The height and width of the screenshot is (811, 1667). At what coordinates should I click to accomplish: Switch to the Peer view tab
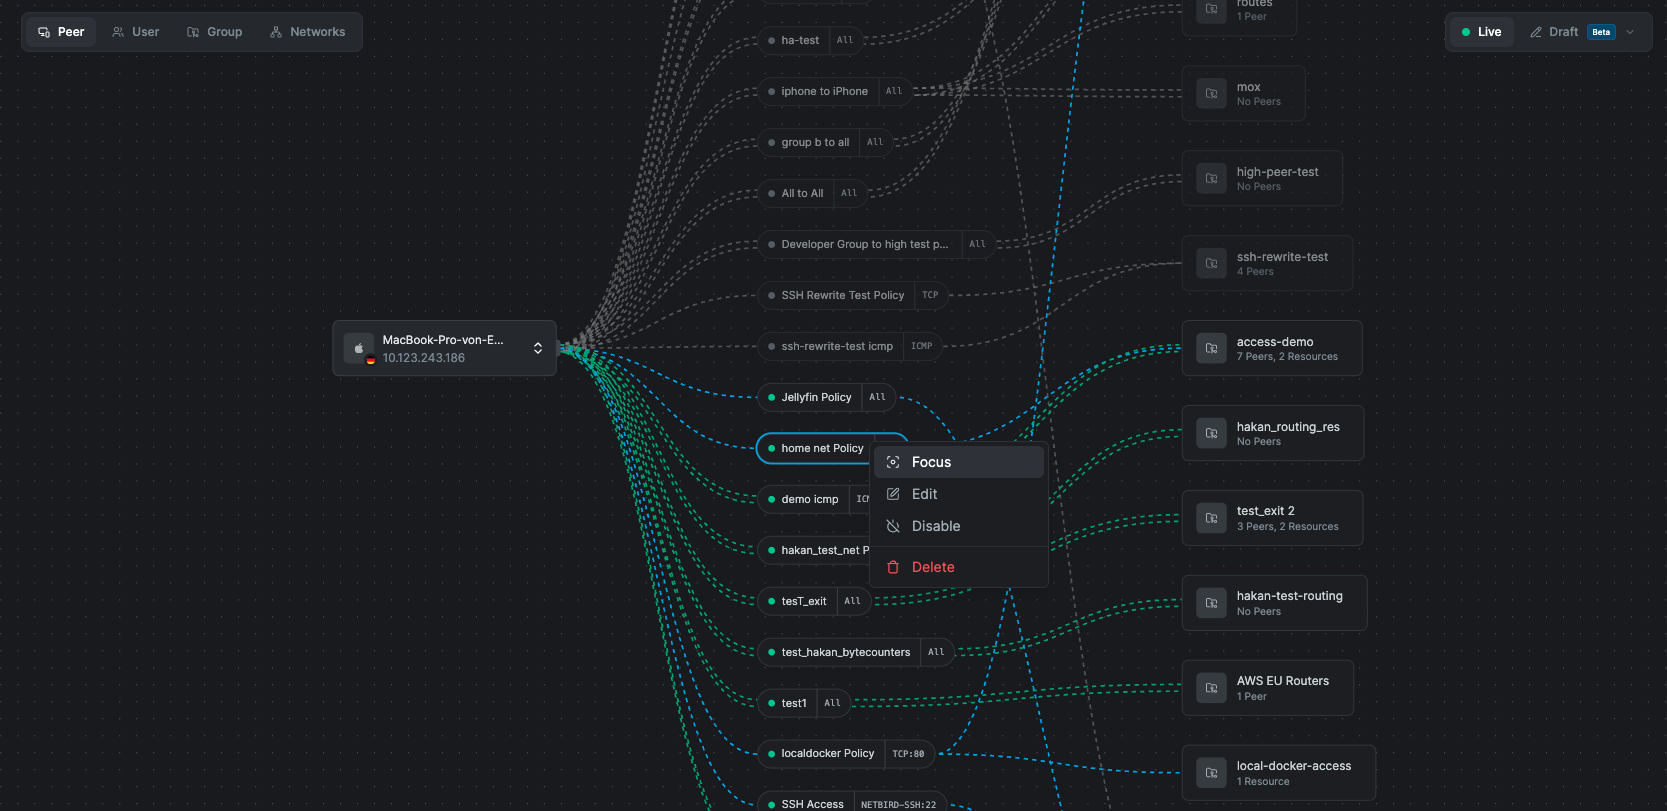[x=61, y=32]
